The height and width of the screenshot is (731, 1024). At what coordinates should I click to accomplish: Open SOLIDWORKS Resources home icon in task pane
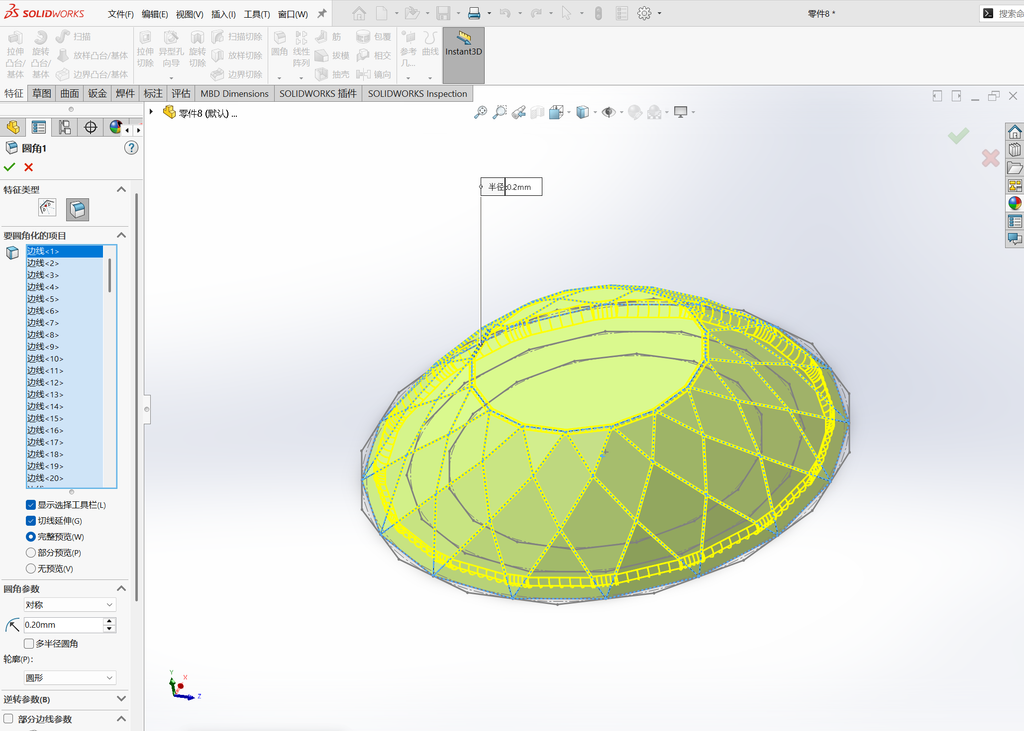[1014, 132]
